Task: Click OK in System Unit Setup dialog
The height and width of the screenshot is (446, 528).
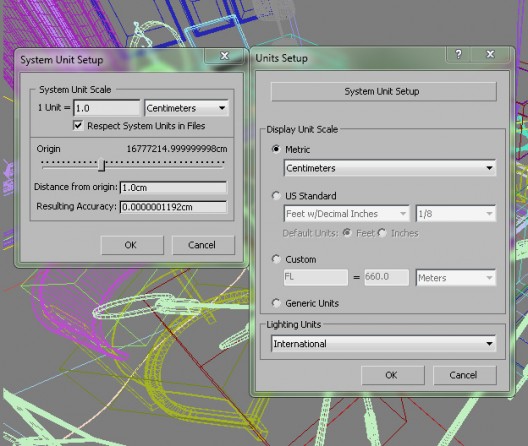Action: (132, 245)
